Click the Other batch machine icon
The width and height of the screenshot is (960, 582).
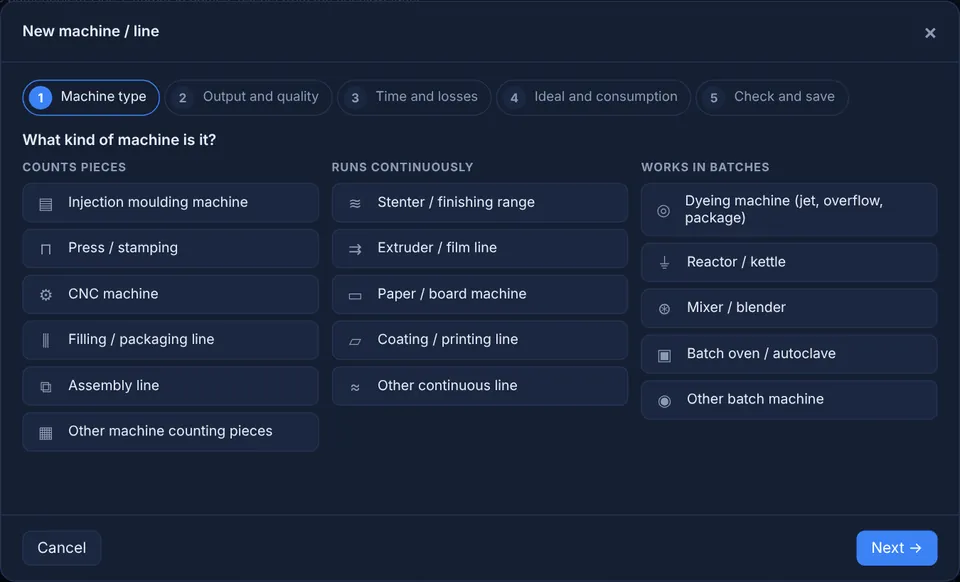click(664, 401)
